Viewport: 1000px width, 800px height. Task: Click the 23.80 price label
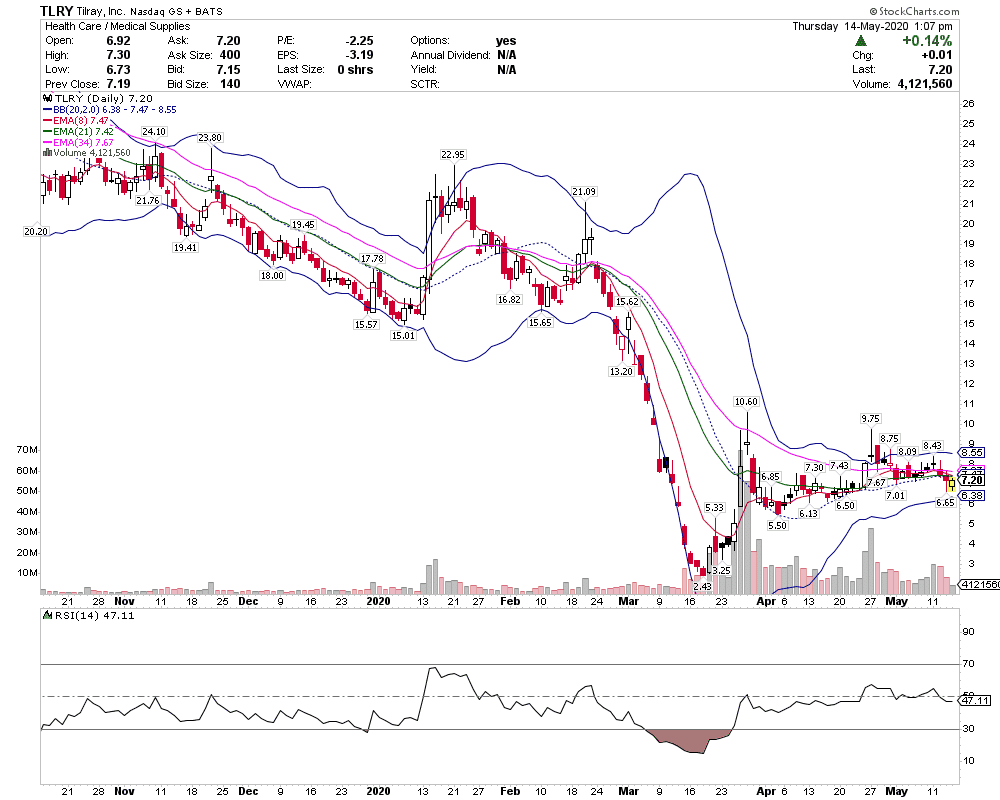point(210,137)
